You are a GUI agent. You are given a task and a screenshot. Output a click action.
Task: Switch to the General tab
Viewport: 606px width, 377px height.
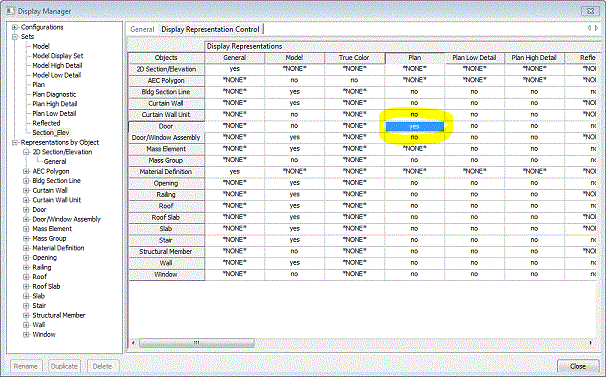coord(142,29)
